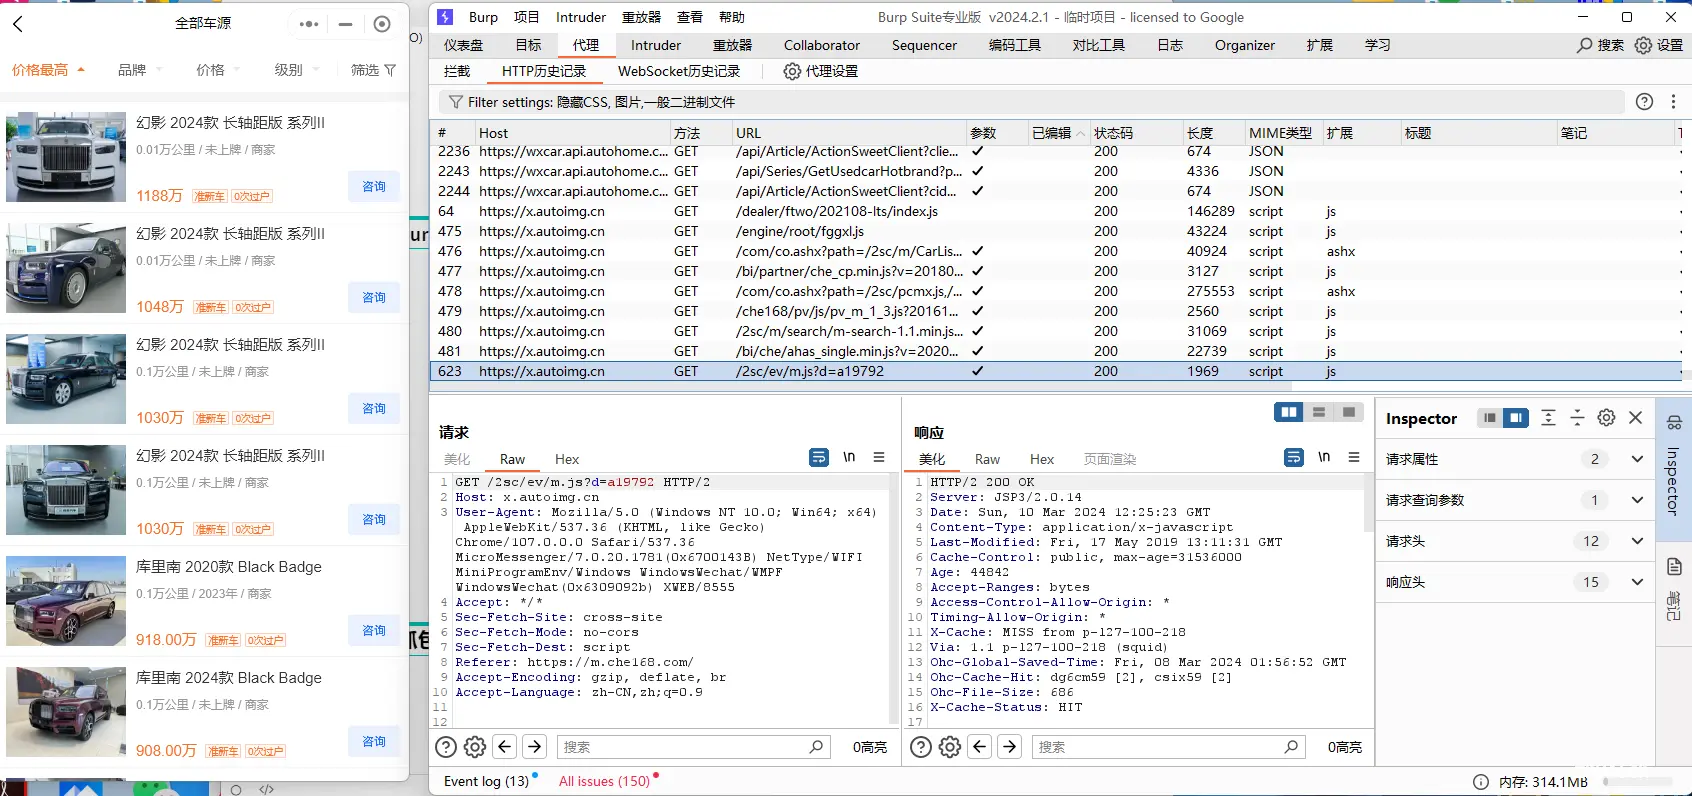Screen dimensions: 1692x796
Task: Sort by 已编辑 column header
Action: [x=1057, y=133]
